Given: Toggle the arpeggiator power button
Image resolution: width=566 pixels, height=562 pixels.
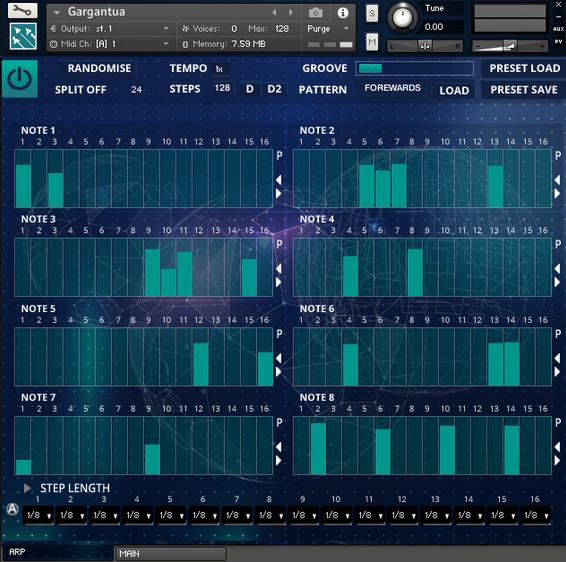Looking at the screenshot, I should [19, 79].
